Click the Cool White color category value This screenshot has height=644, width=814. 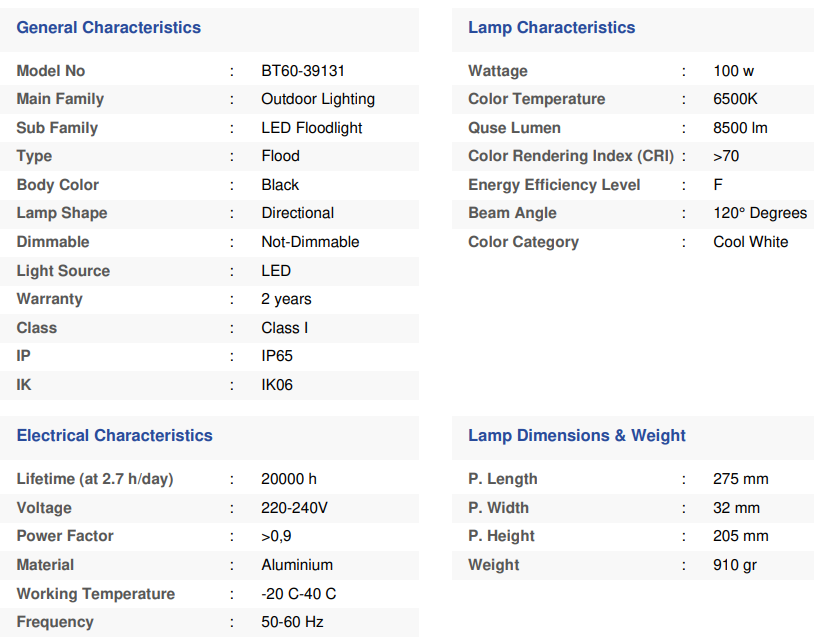coord(750,242)
